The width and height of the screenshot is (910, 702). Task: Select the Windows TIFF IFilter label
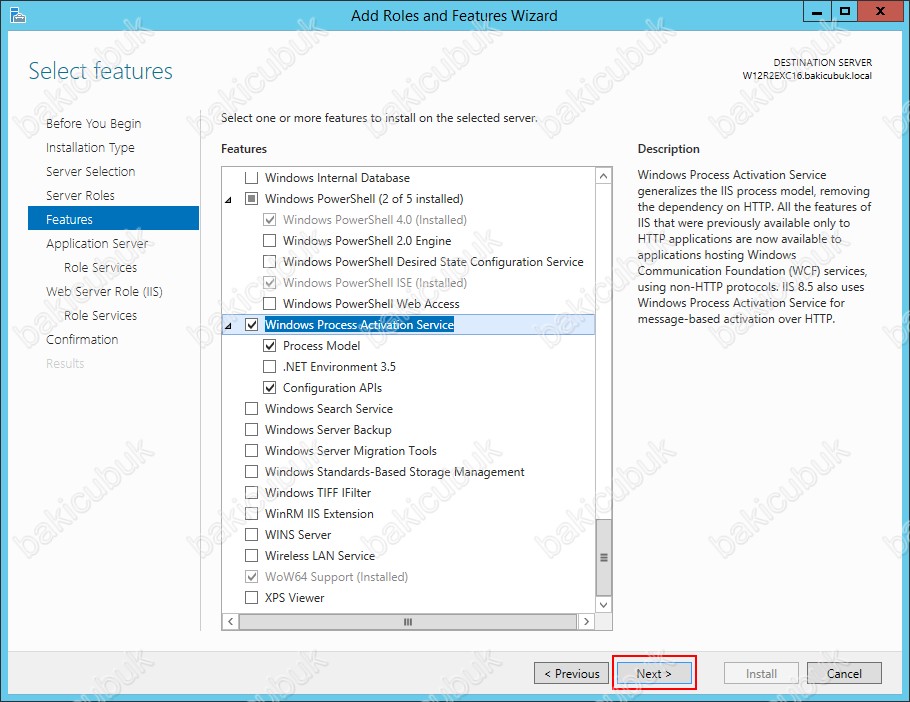pos(317,493)
